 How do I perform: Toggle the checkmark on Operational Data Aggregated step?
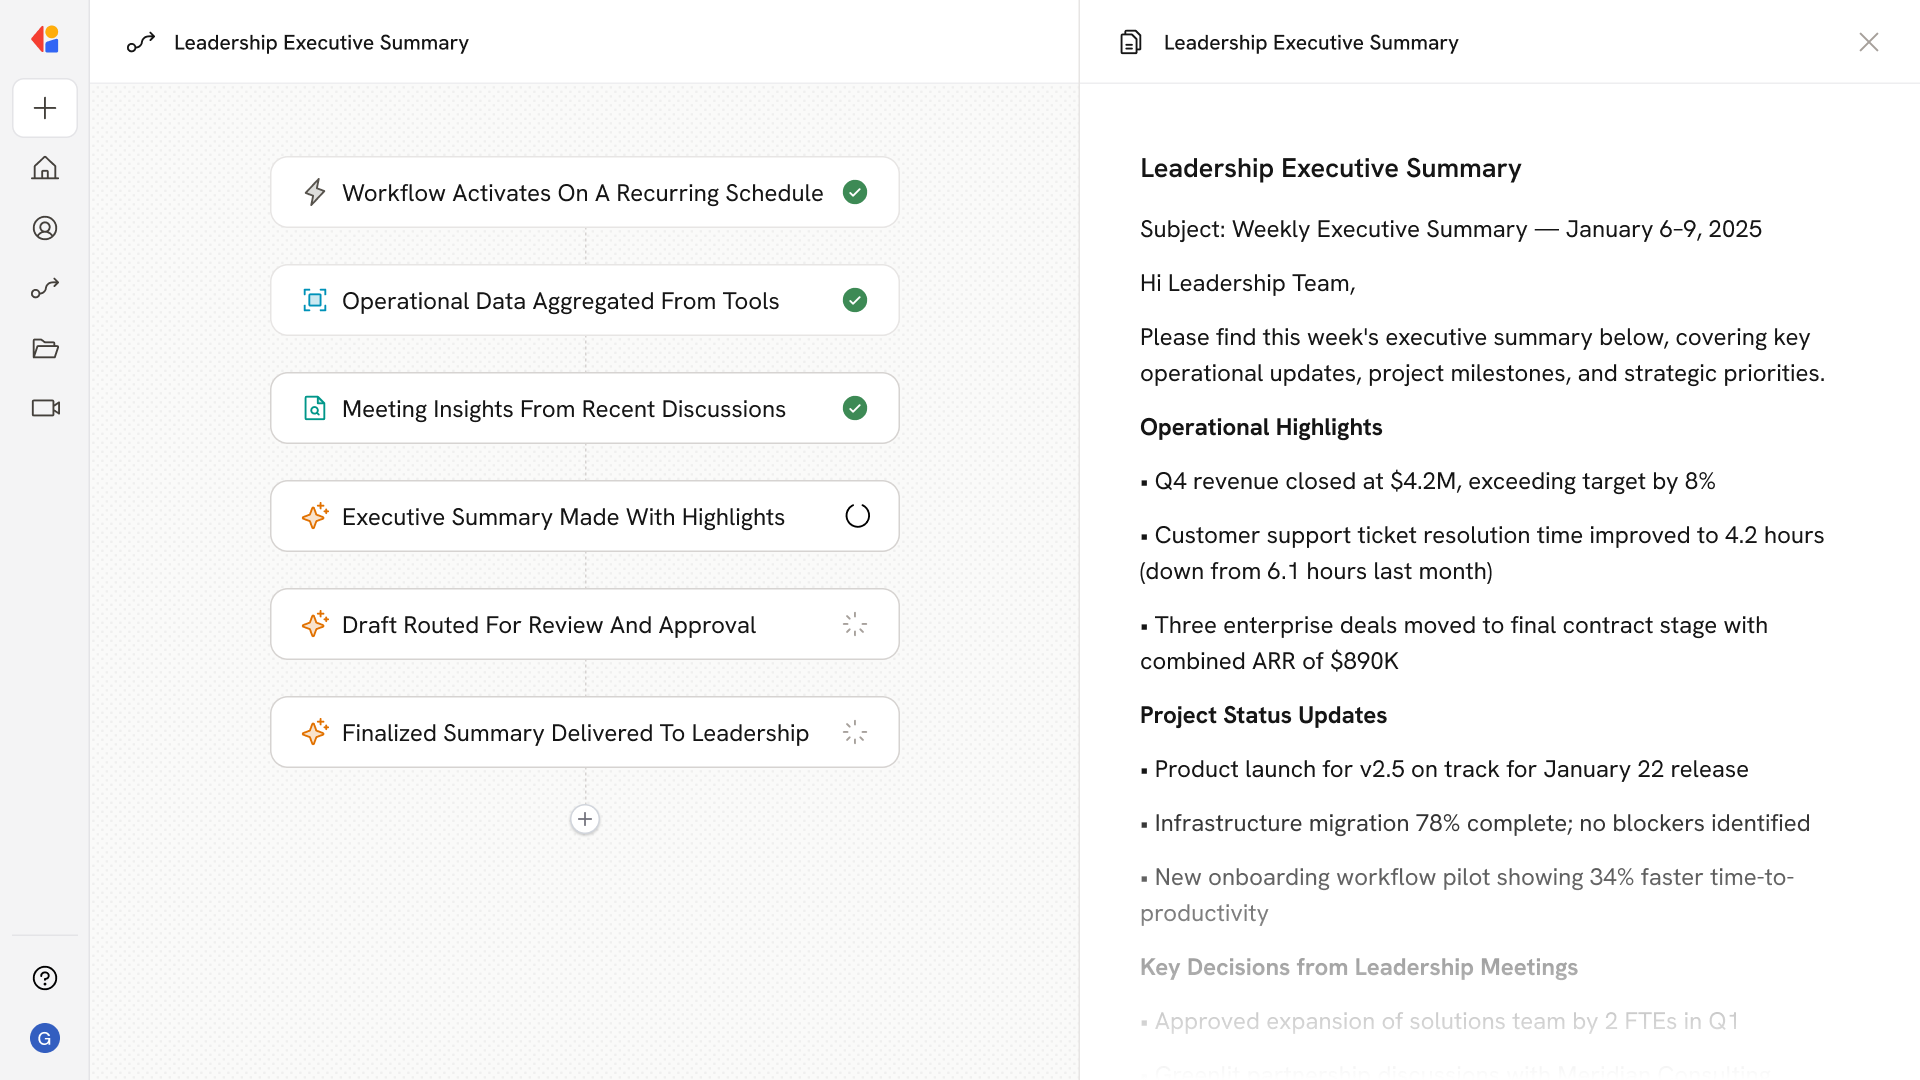coord(855,300)
